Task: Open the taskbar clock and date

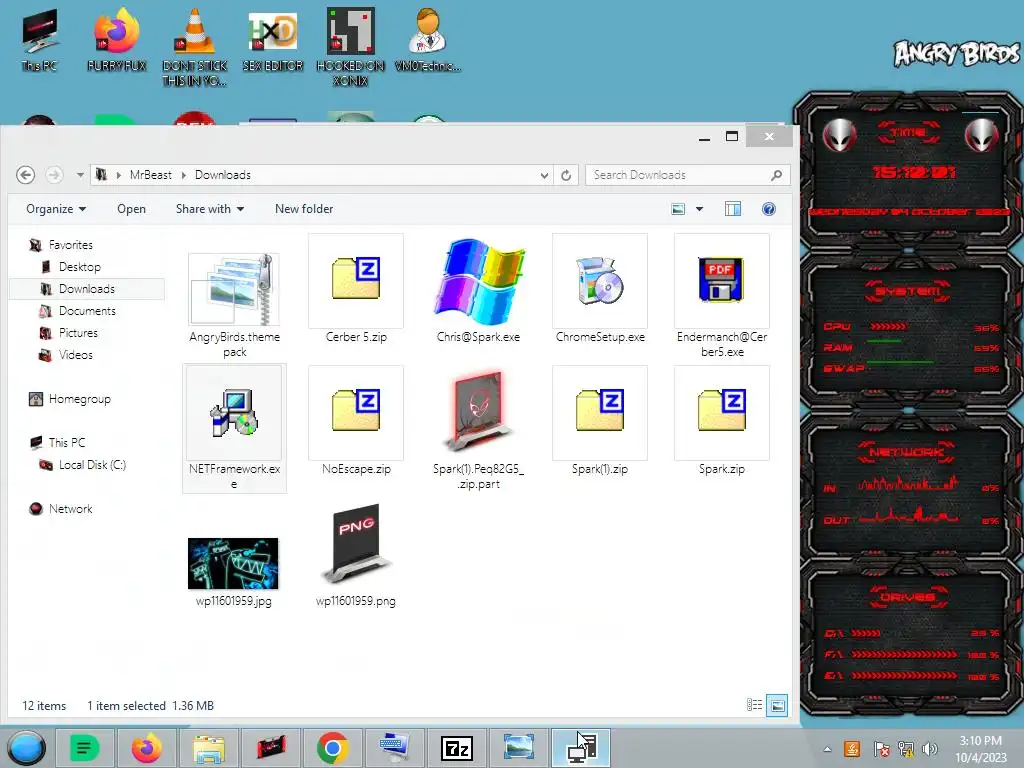Action: coord(981,749)
